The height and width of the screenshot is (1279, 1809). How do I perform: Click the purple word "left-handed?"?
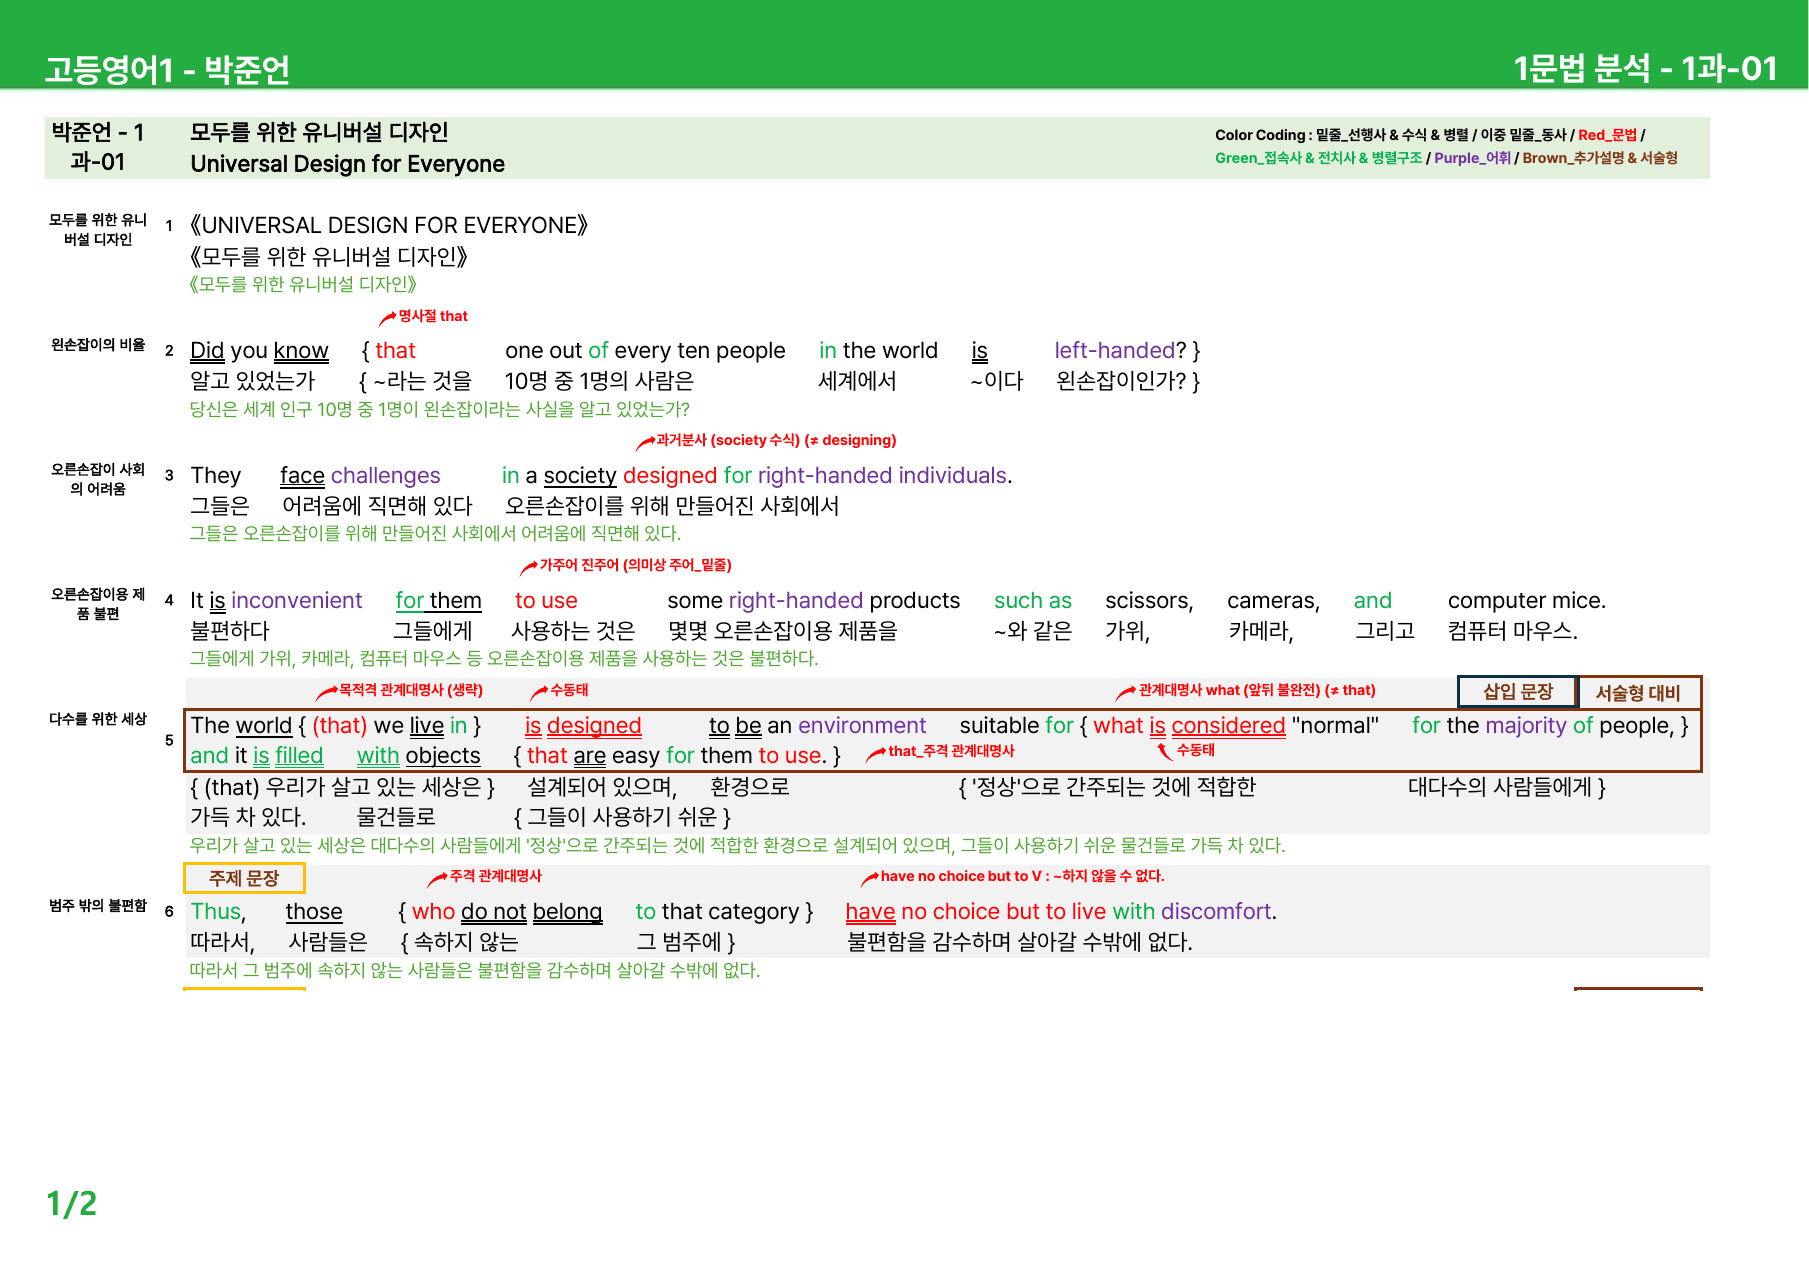1120,351
